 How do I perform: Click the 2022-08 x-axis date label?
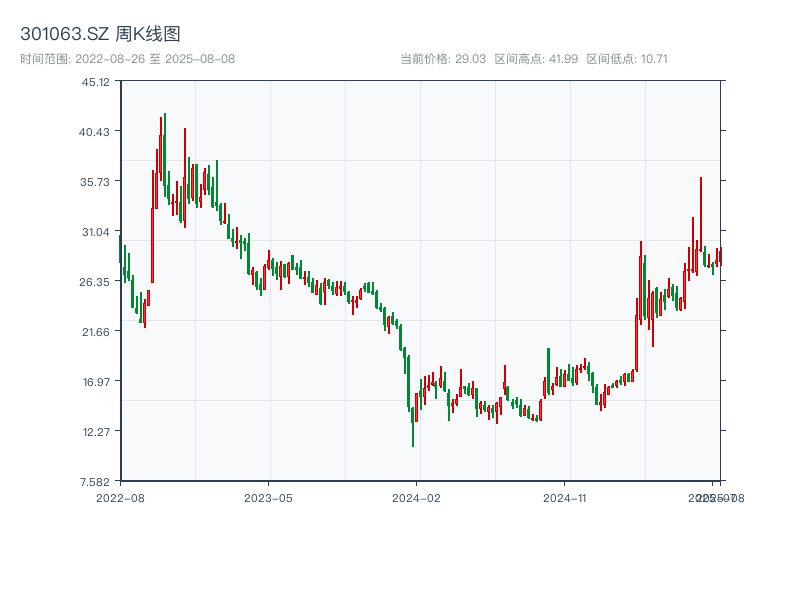click(x=120, y=497)
